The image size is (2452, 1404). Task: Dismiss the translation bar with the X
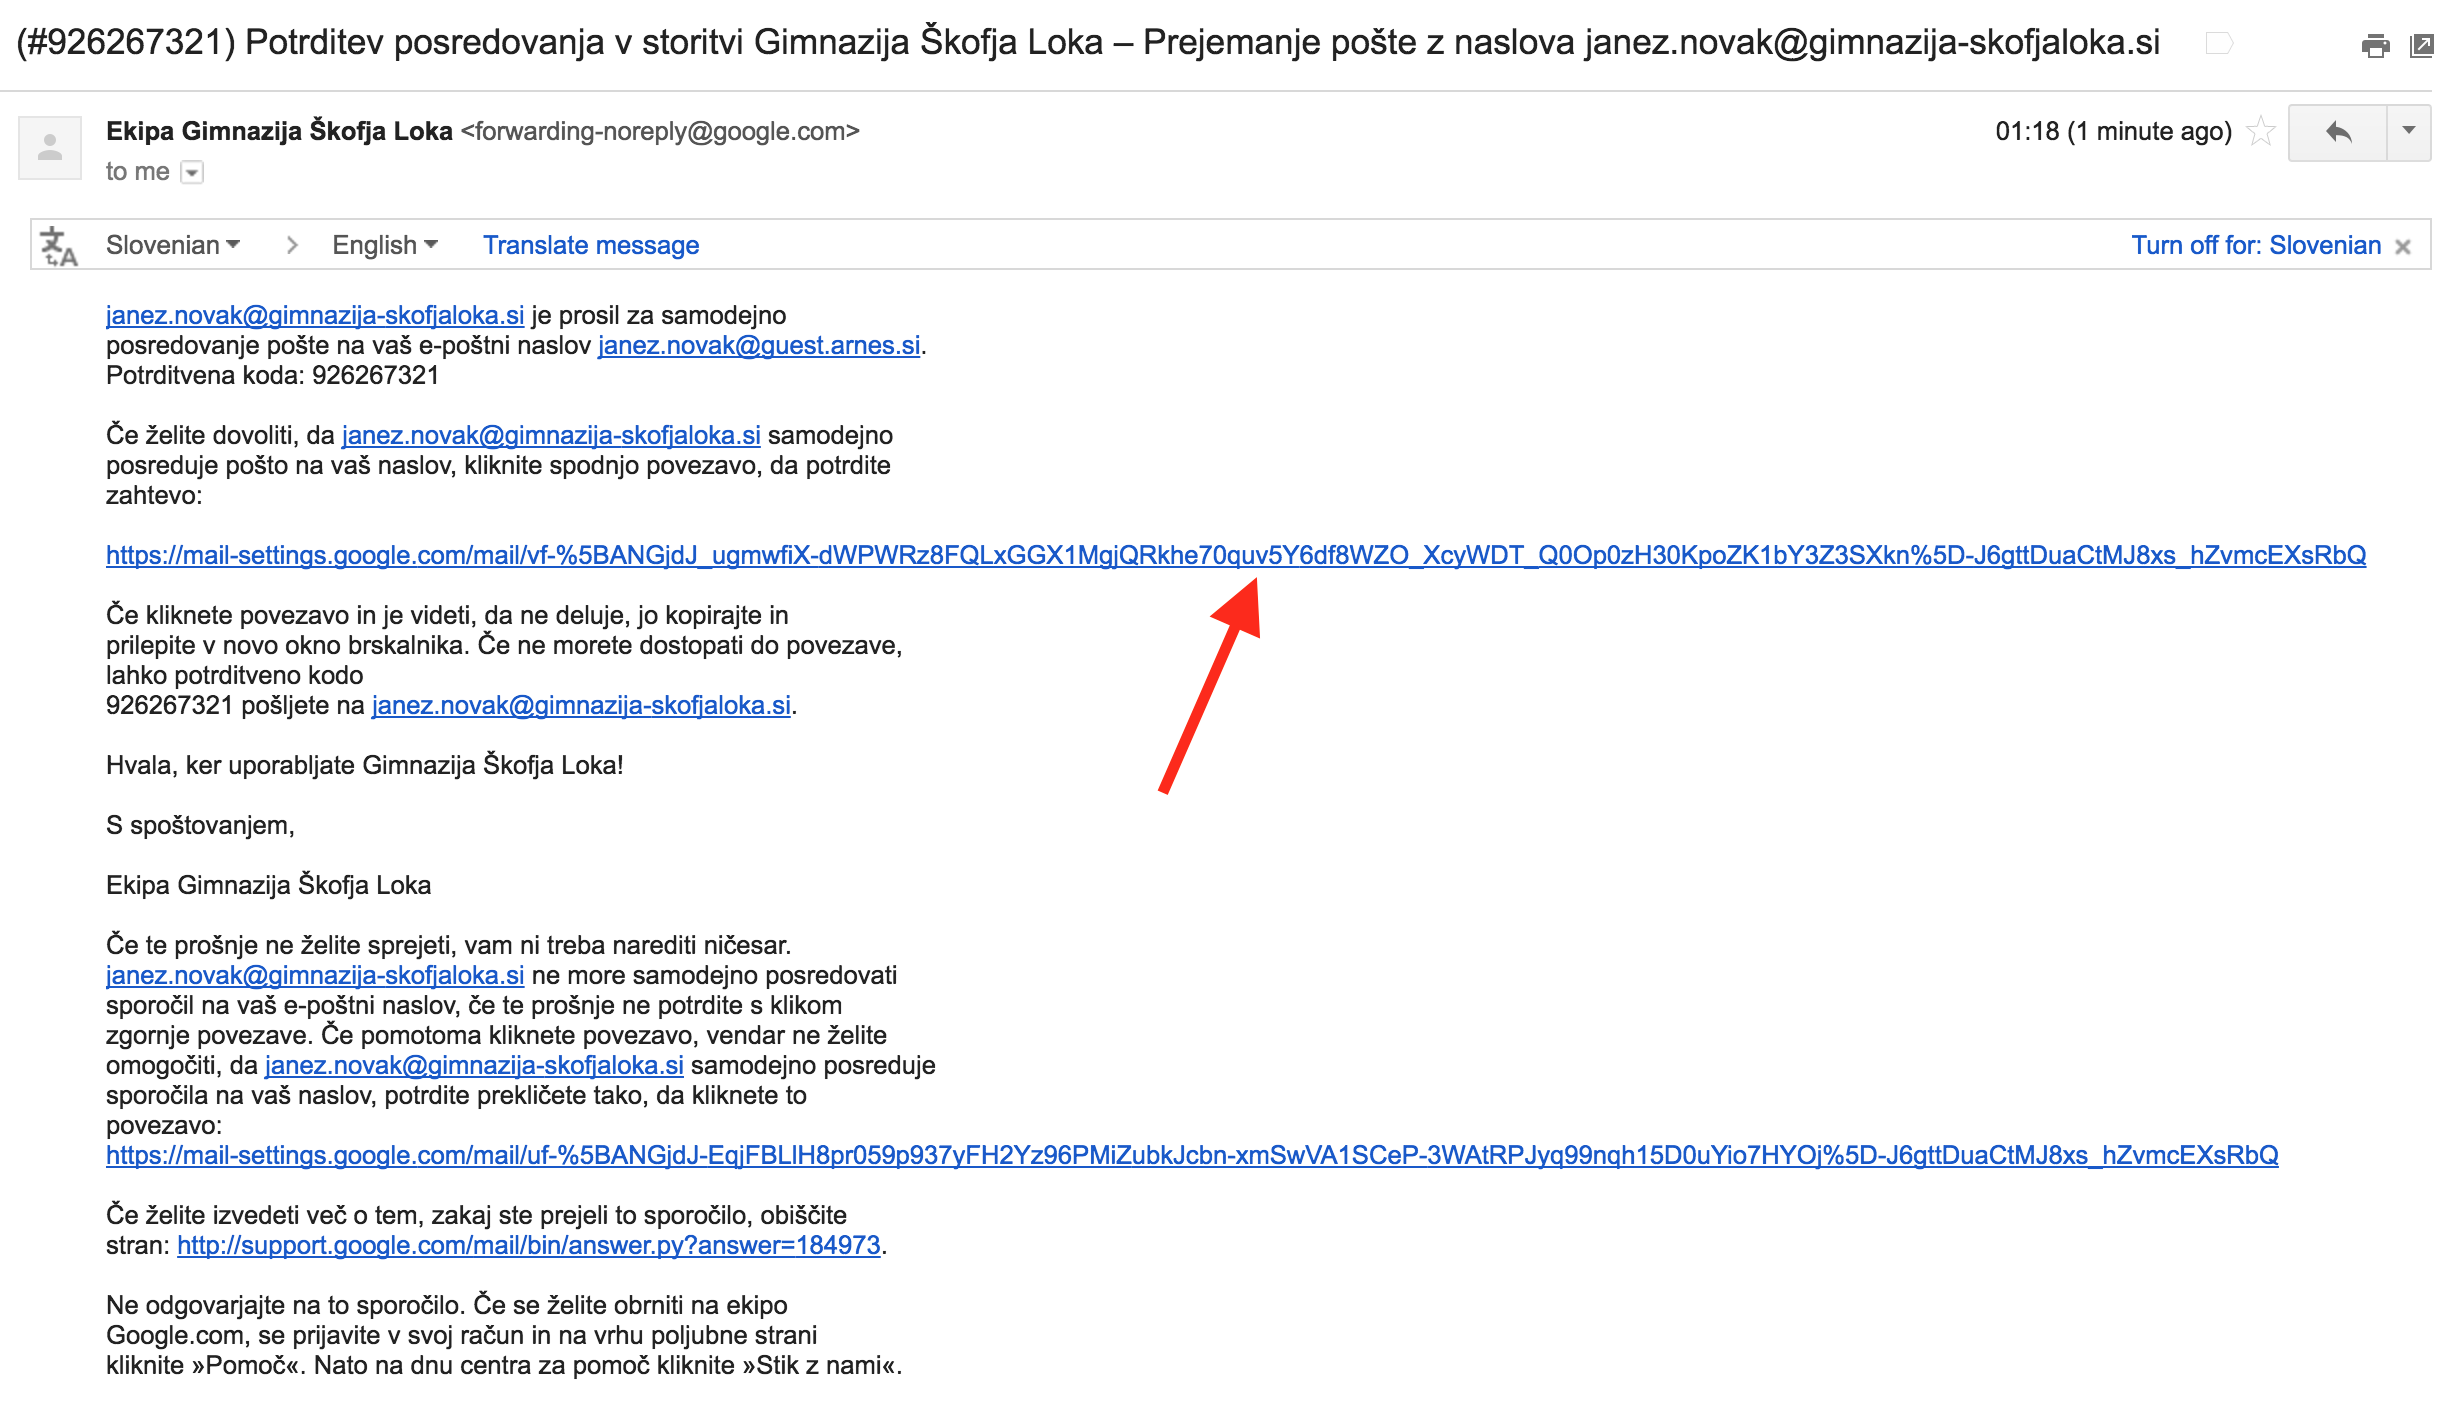2403,247
